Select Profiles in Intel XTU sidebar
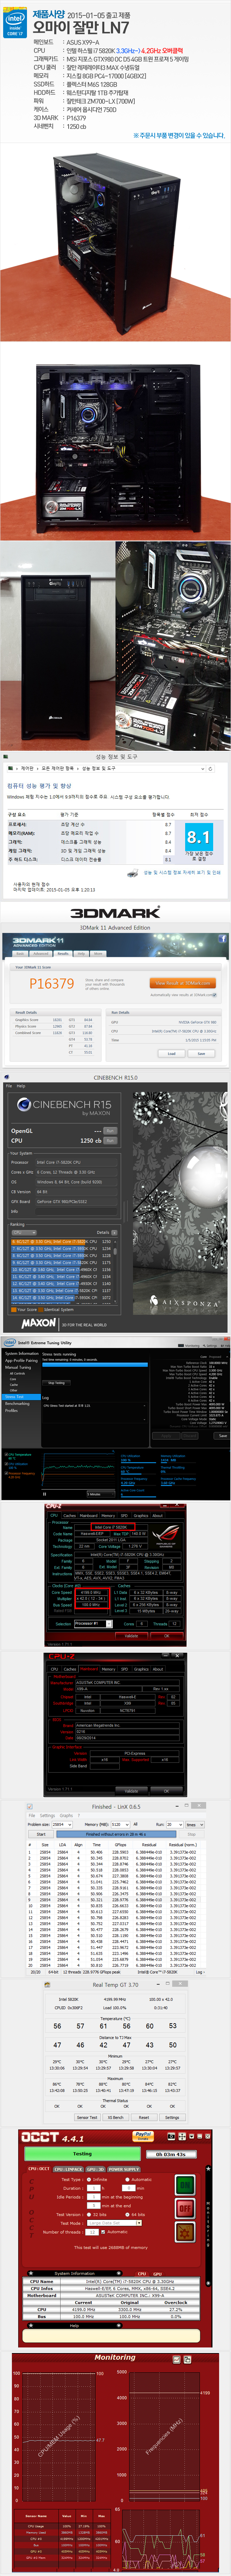Viewport: 231px width, 2576px height. click(11, 1410)
